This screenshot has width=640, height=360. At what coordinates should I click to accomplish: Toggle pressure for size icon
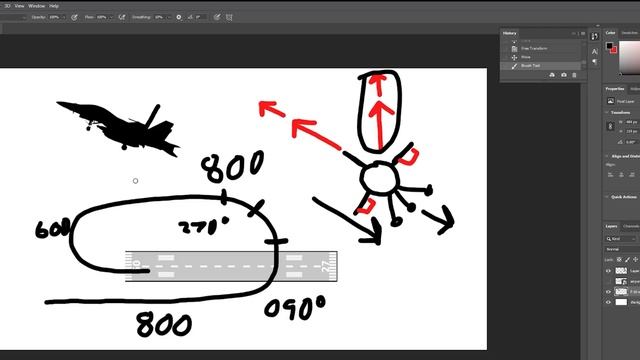click(x=217, y=17)
